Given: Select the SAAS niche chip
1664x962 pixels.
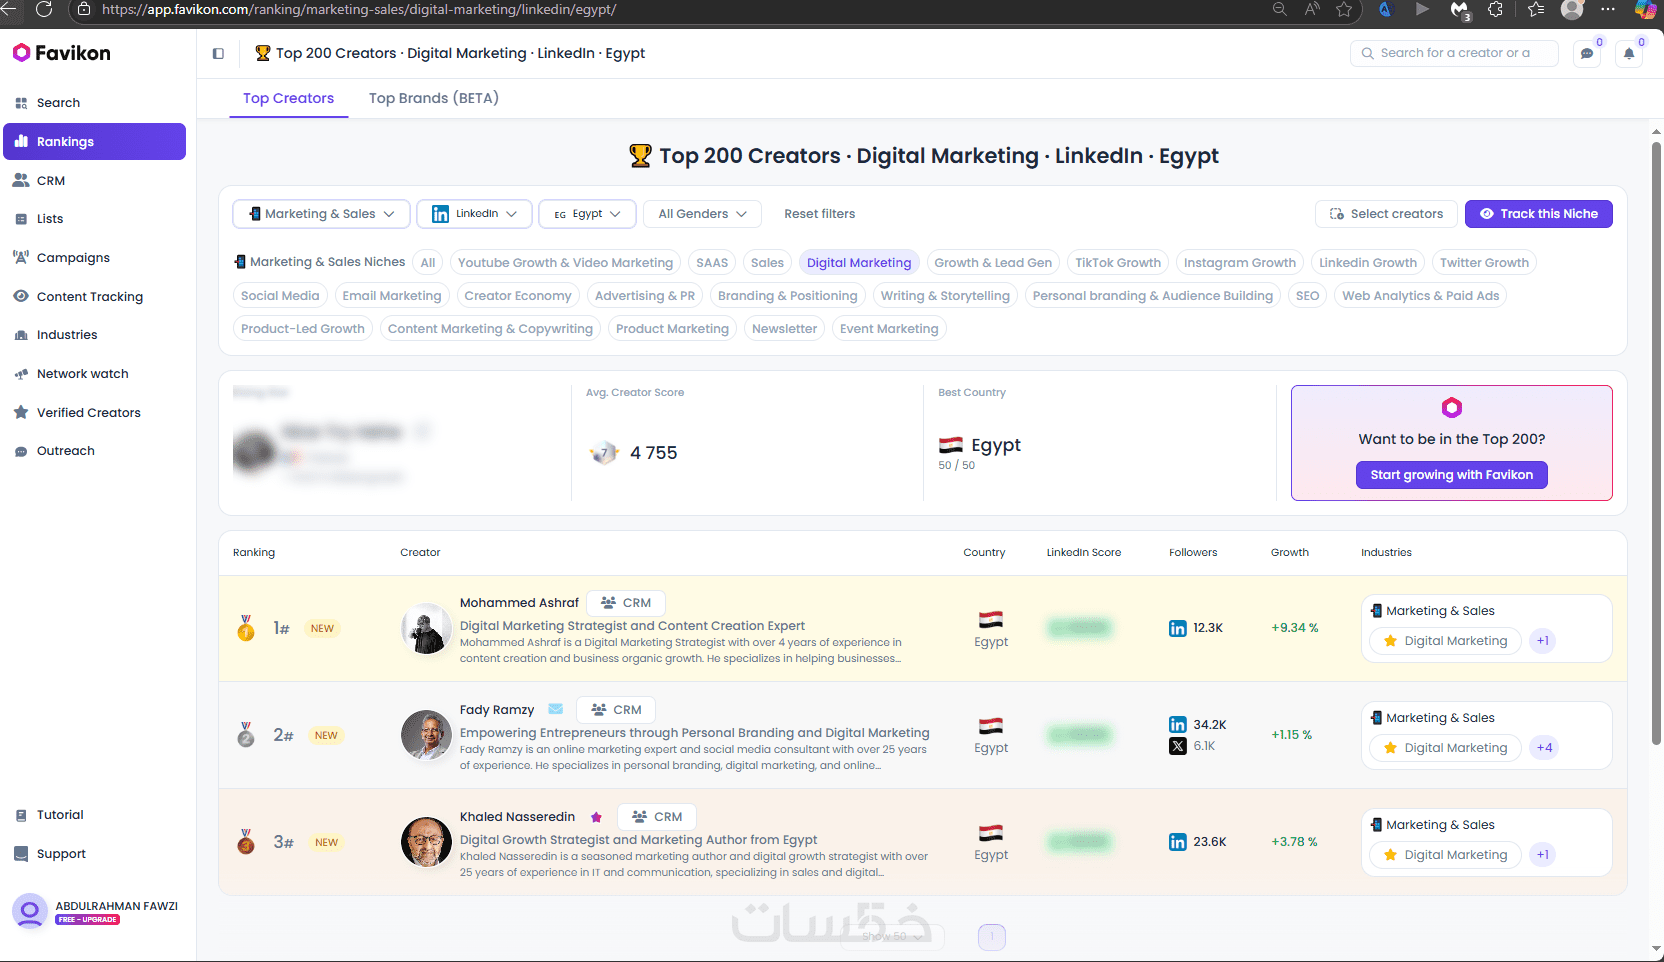Looking at the screenshot, I should click(x=712, y=263).
